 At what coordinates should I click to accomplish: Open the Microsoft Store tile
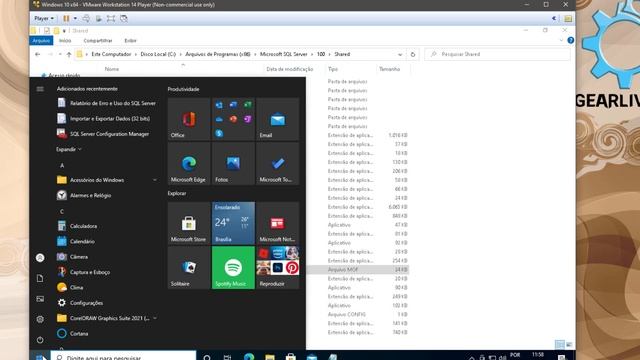[x=189, y=223]
